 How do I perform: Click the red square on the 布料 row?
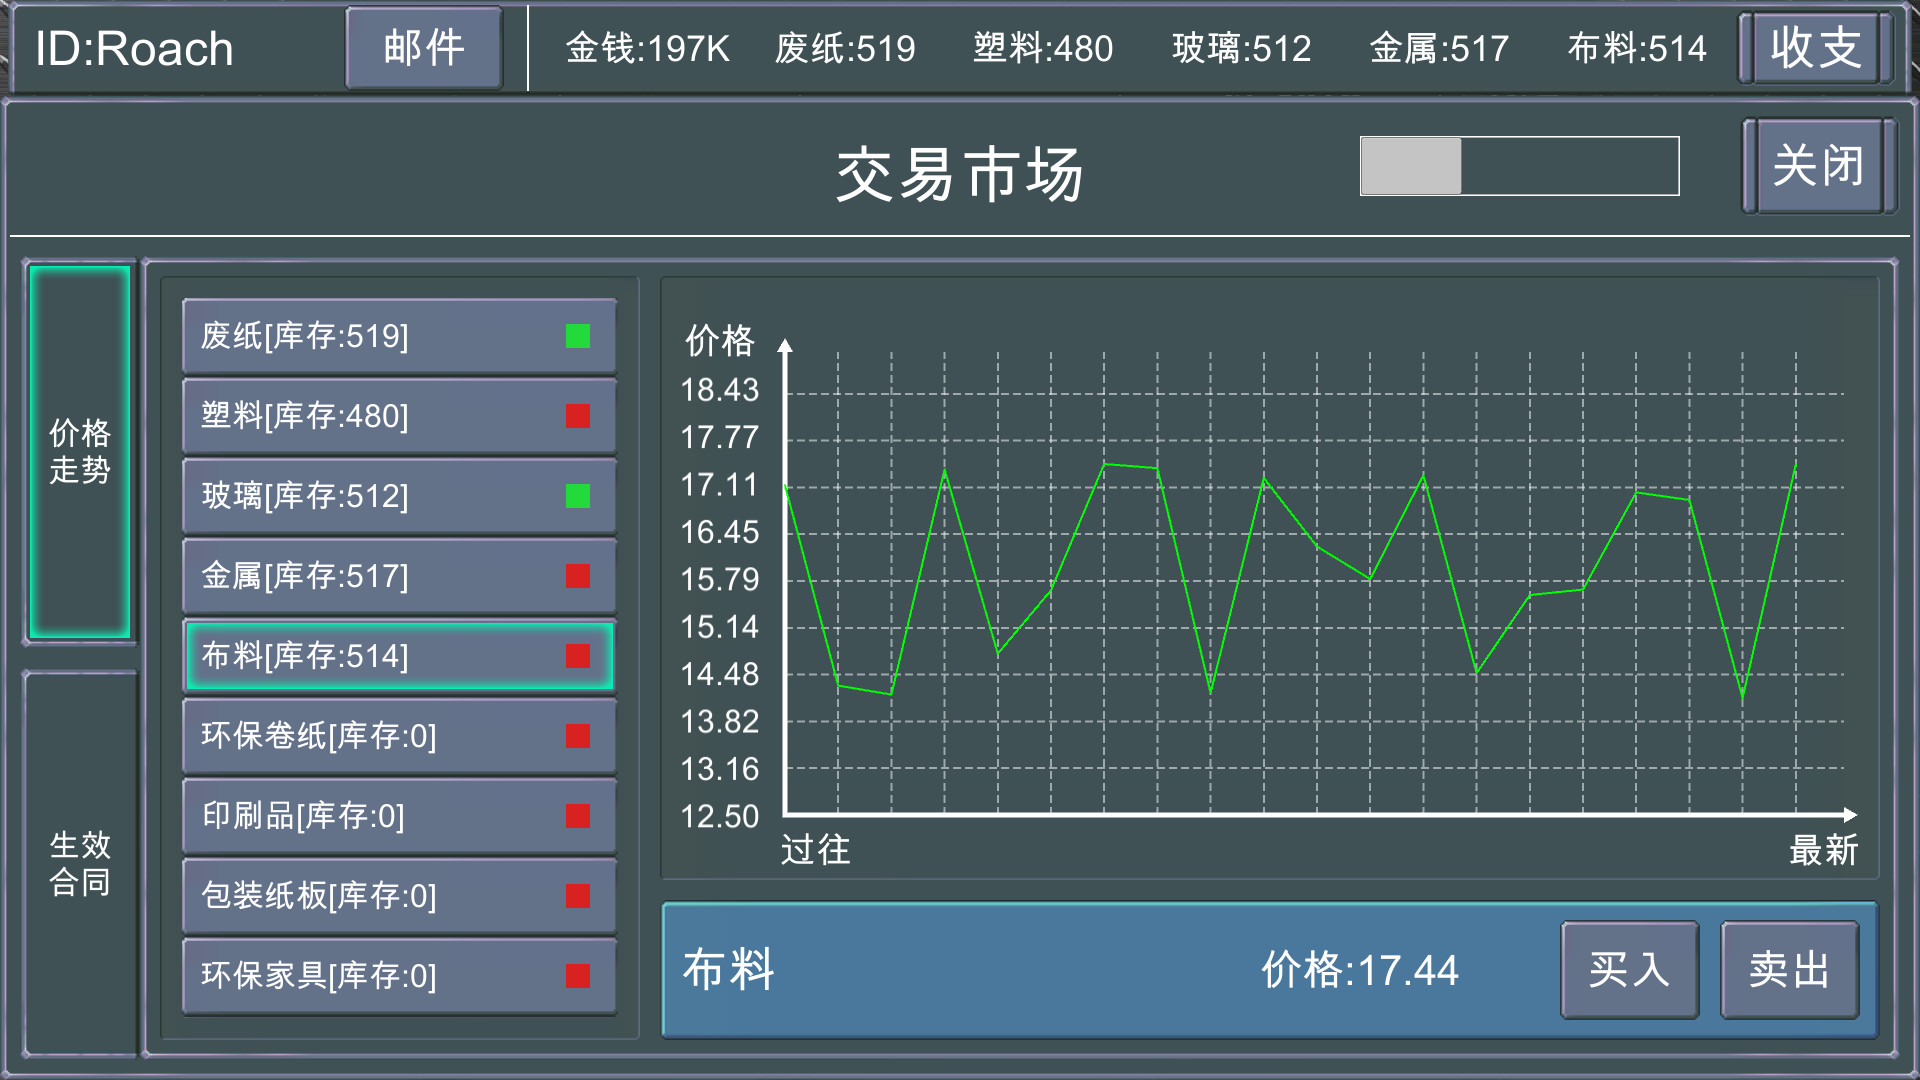point(578,657)
